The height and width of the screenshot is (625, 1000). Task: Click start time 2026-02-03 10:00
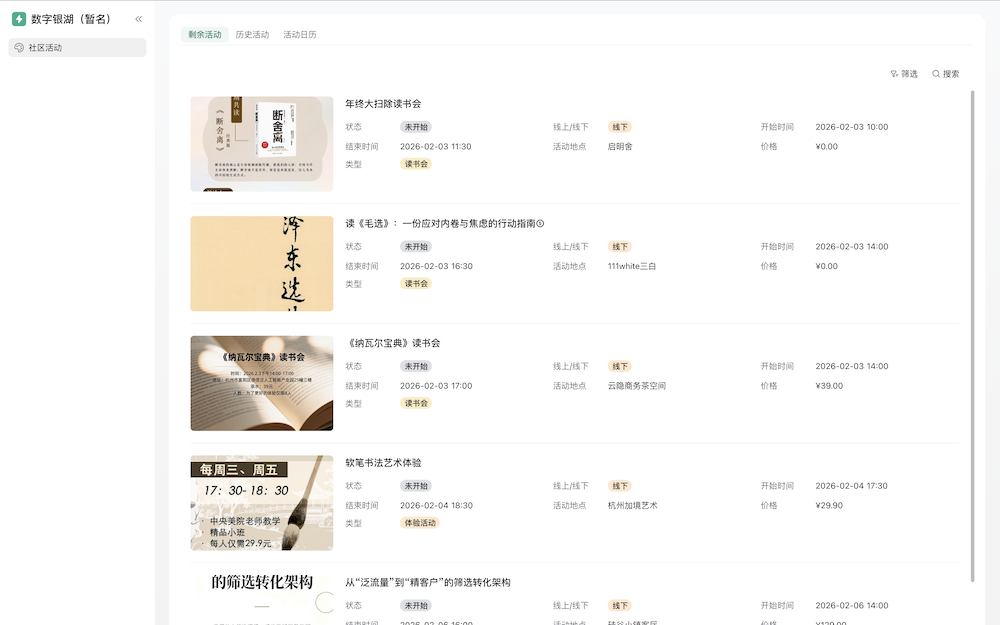(851, 127)
